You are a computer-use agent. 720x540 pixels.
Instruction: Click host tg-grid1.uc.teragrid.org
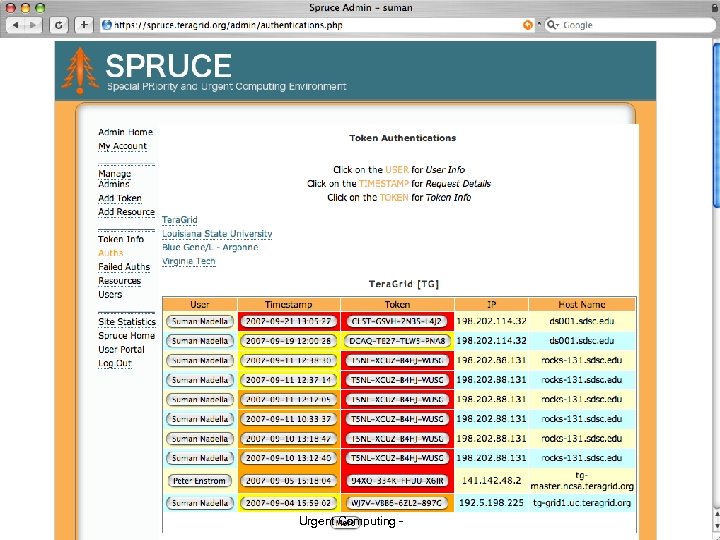(x=582, y=503)
